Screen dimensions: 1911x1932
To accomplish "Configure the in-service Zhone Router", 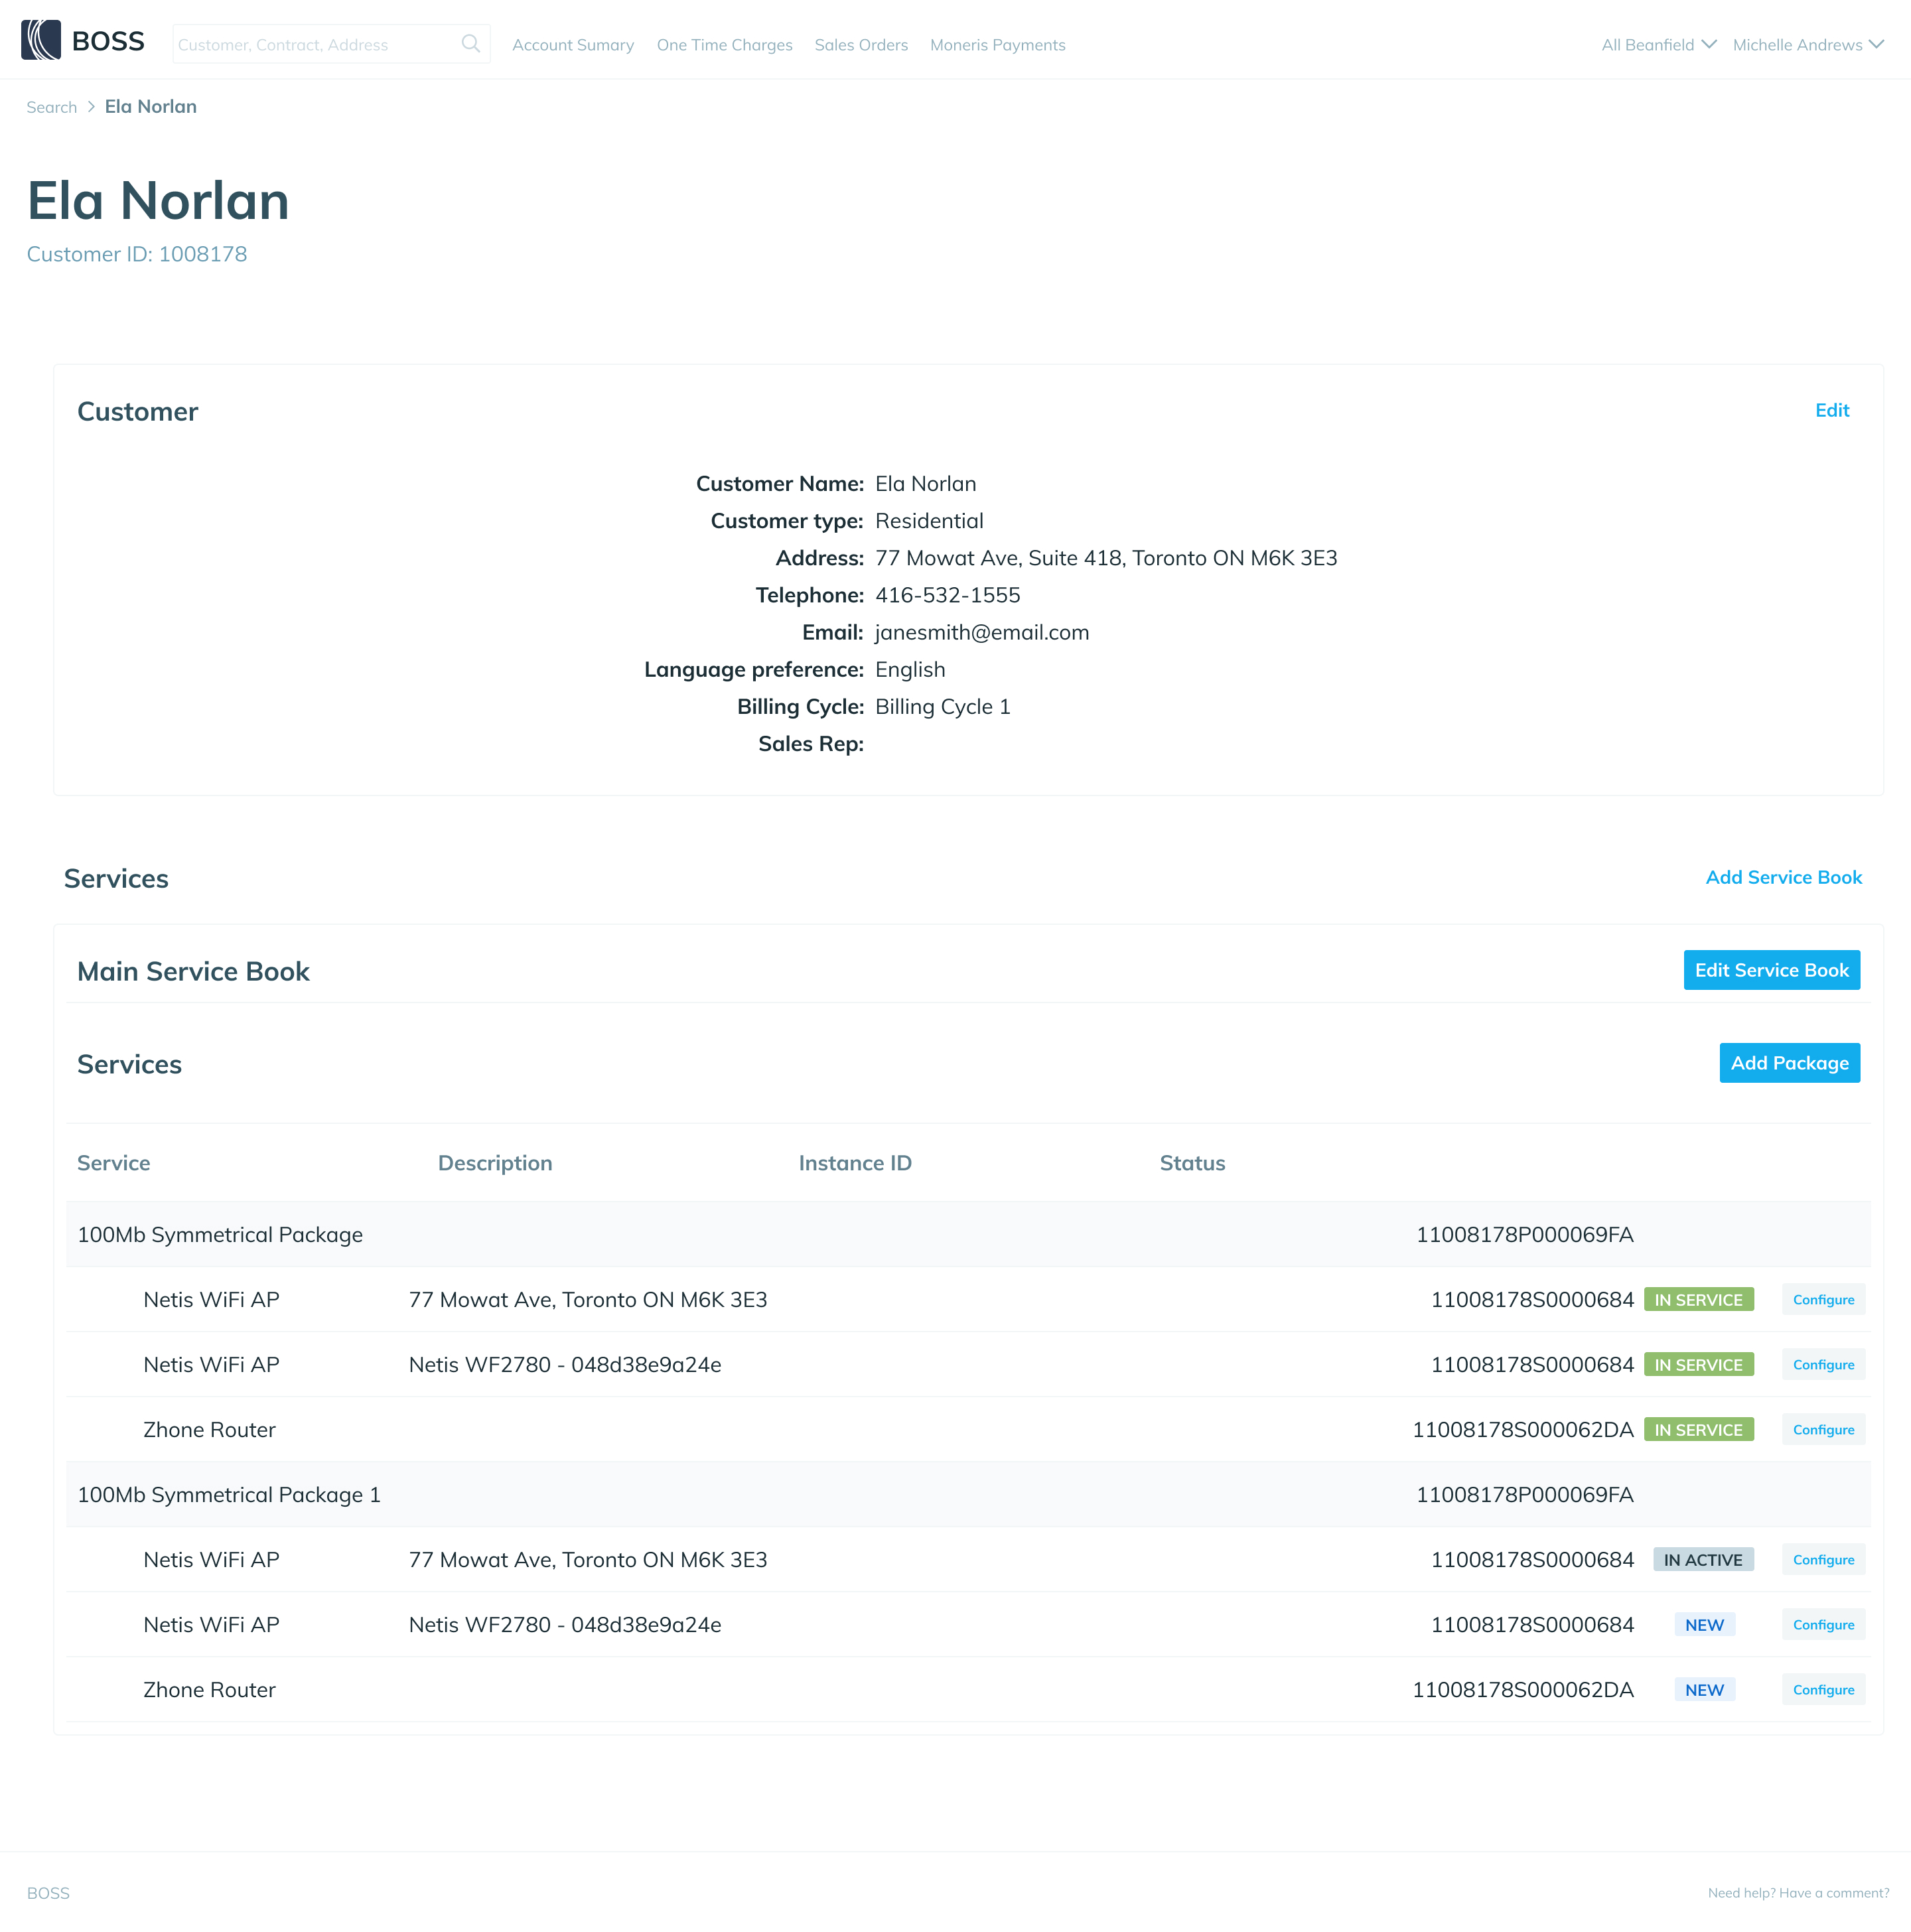I will pyautogui.click(x=1823, y=1430).
